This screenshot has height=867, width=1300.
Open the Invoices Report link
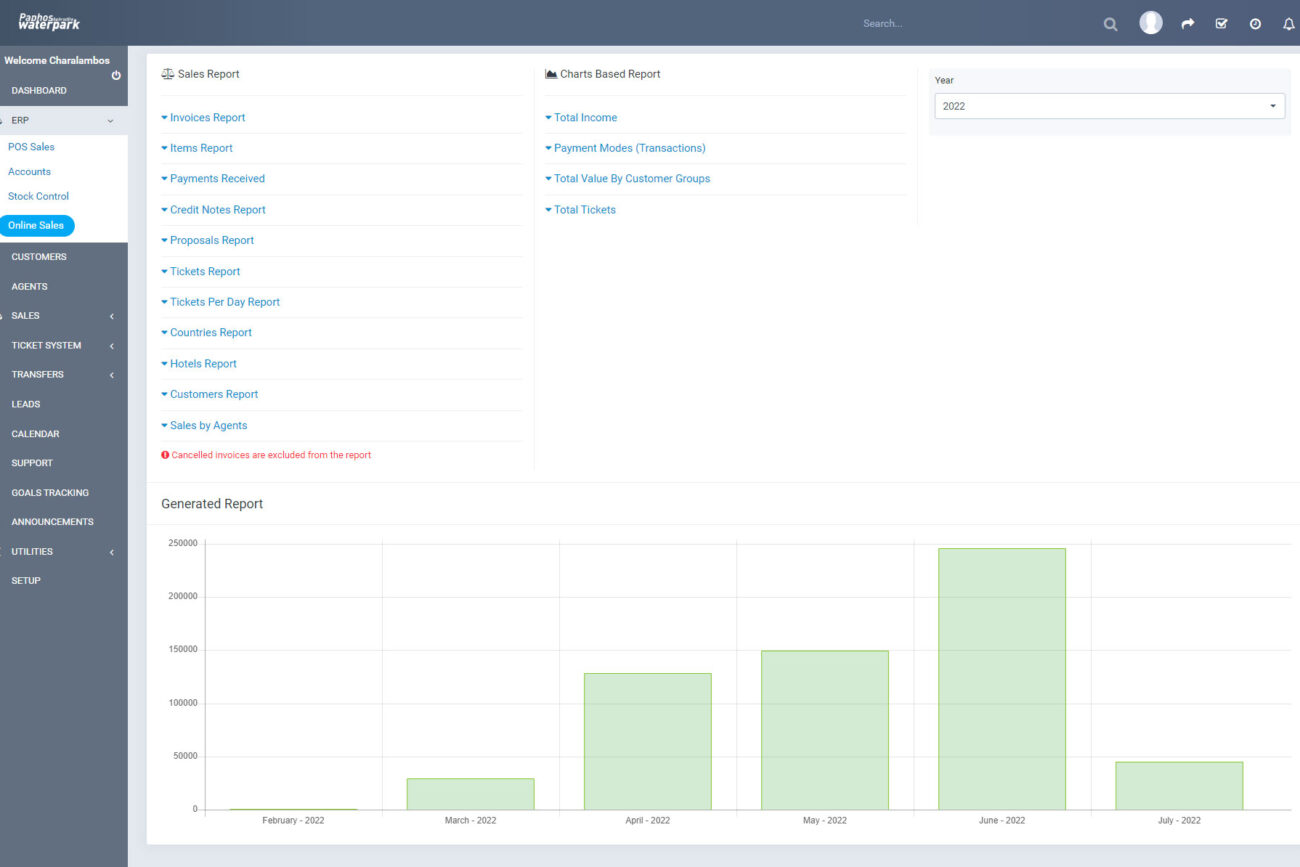[x=207, y=118]
